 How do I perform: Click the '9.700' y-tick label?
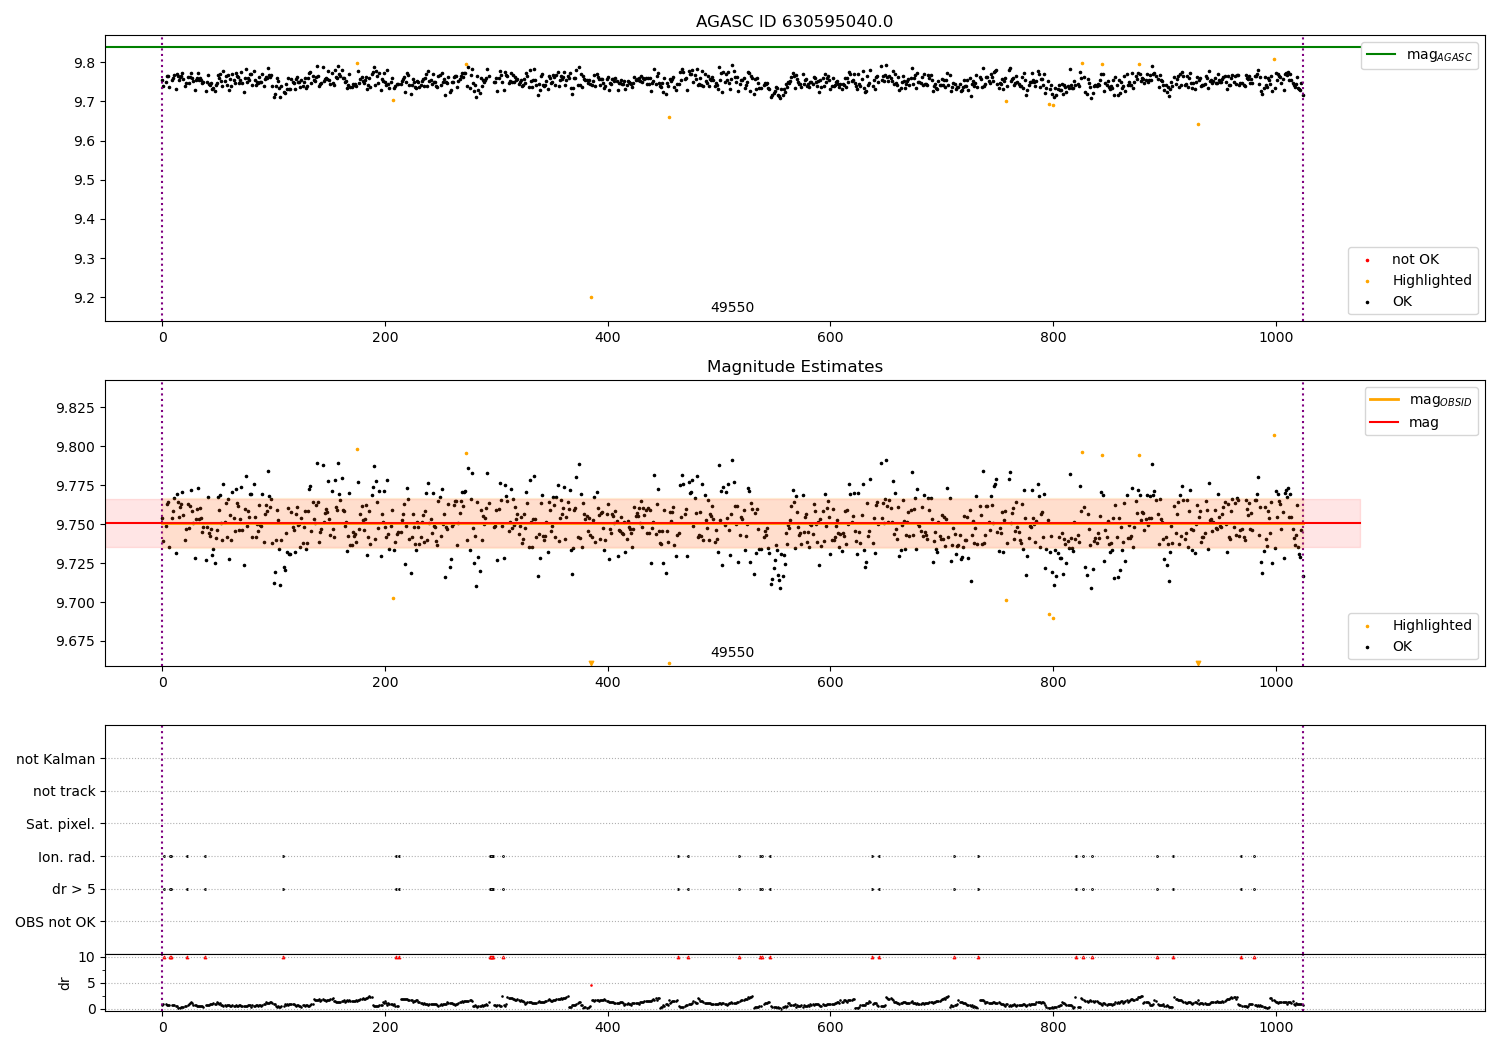[x=76, y=603]
